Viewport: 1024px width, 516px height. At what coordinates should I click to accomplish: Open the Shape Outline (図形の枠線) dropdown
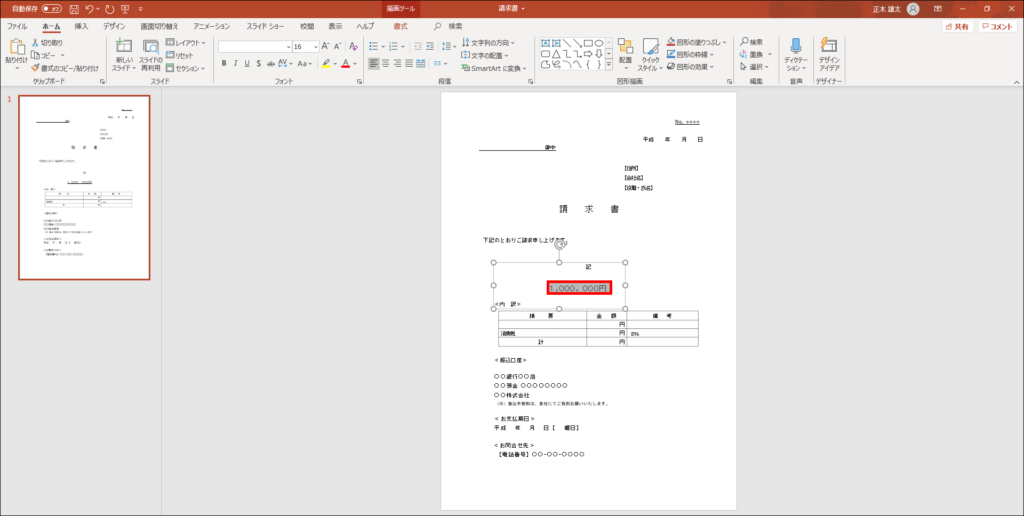[690, 54]
